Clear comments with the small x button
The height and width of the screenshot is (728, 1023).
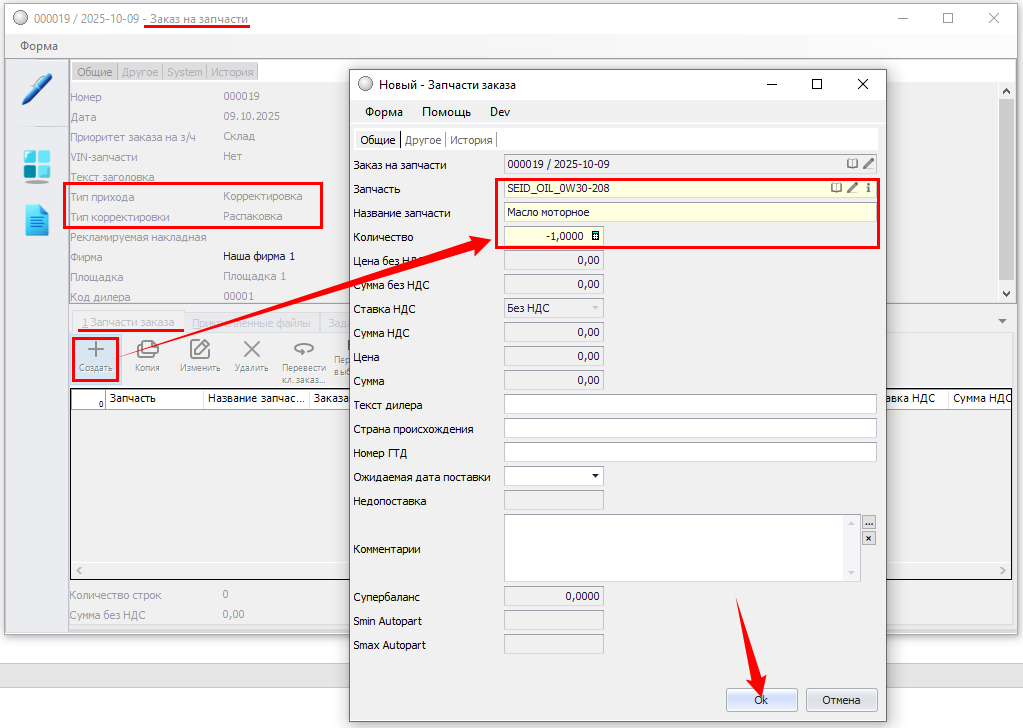click(x=868, y=538)
